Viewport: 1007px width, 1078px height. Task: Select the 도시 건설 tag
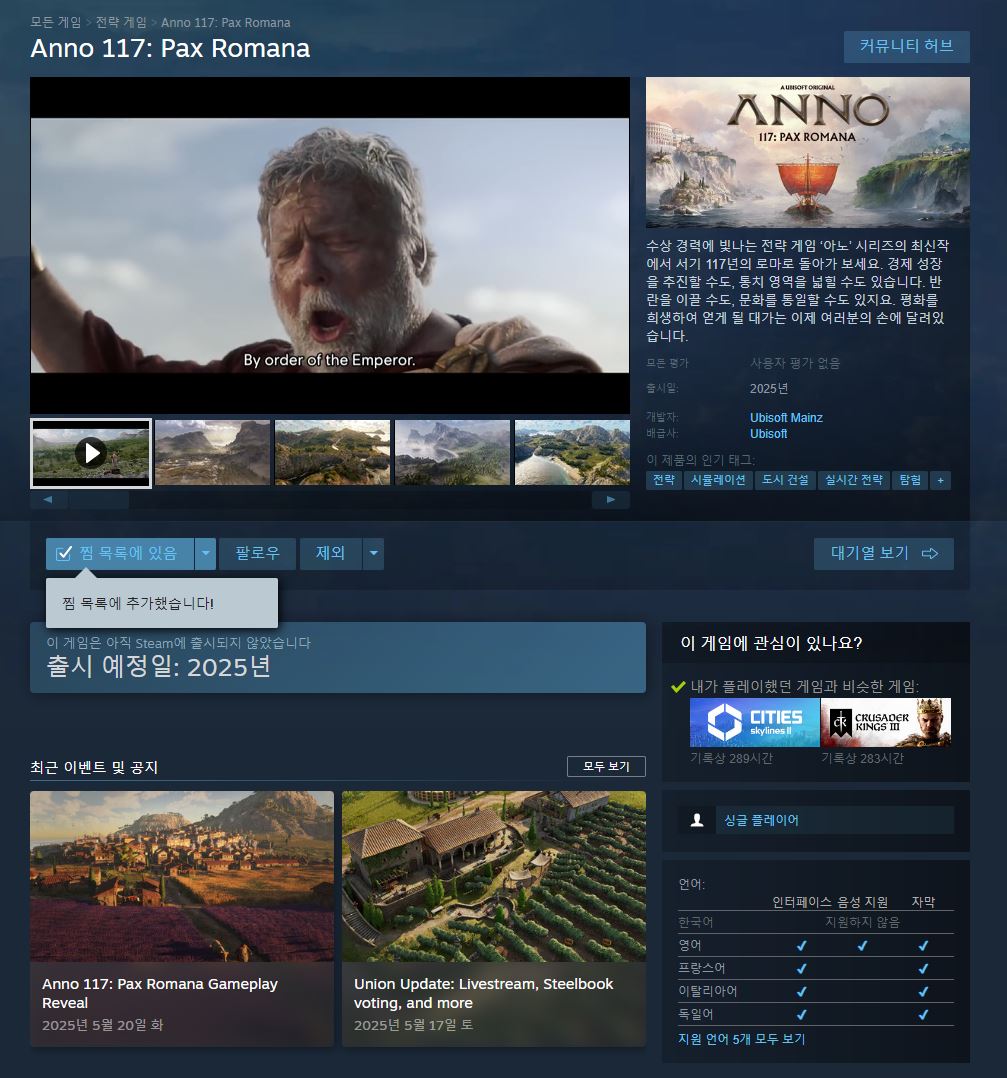785,480
